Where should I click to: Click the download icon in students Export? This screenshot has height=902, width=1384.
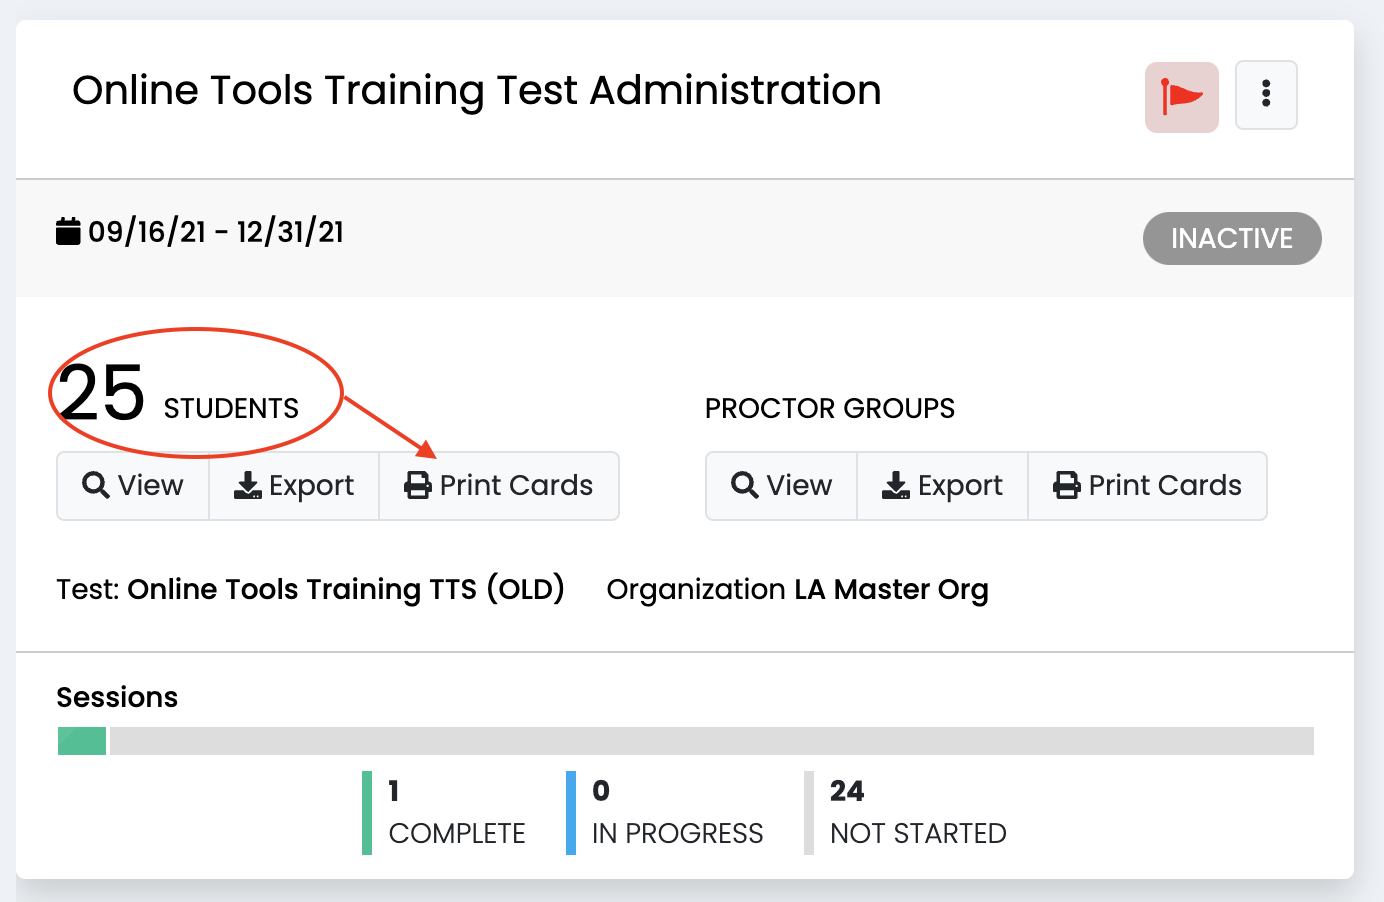247,485
